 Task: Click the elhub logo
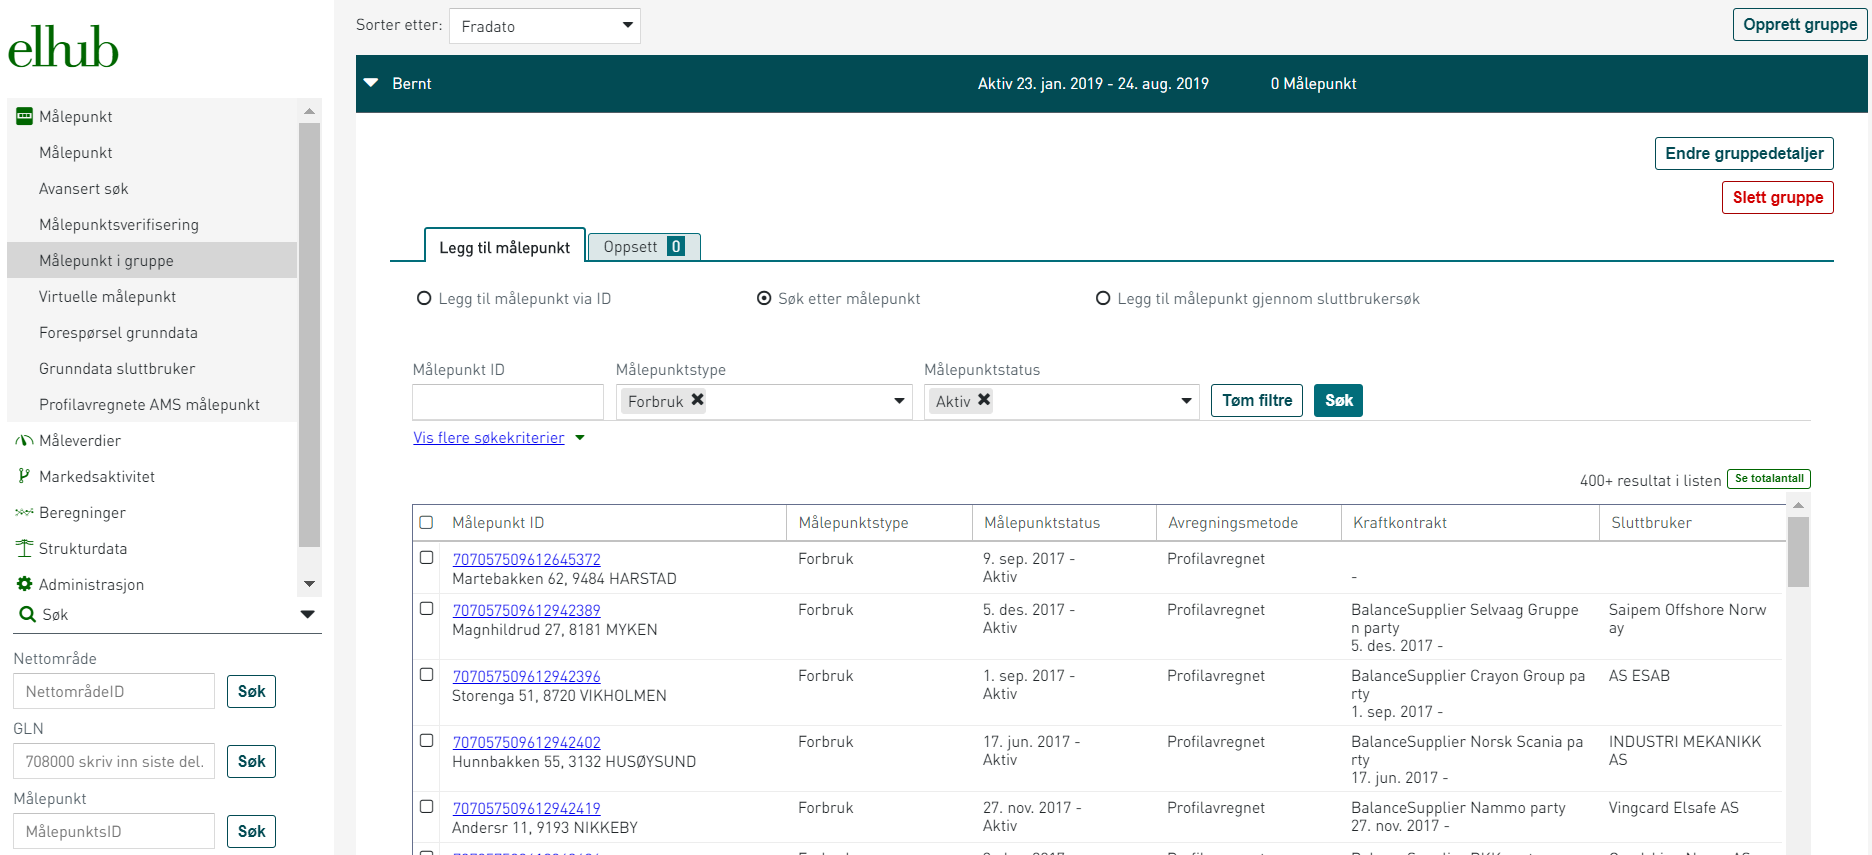click(x=63, y=47)
